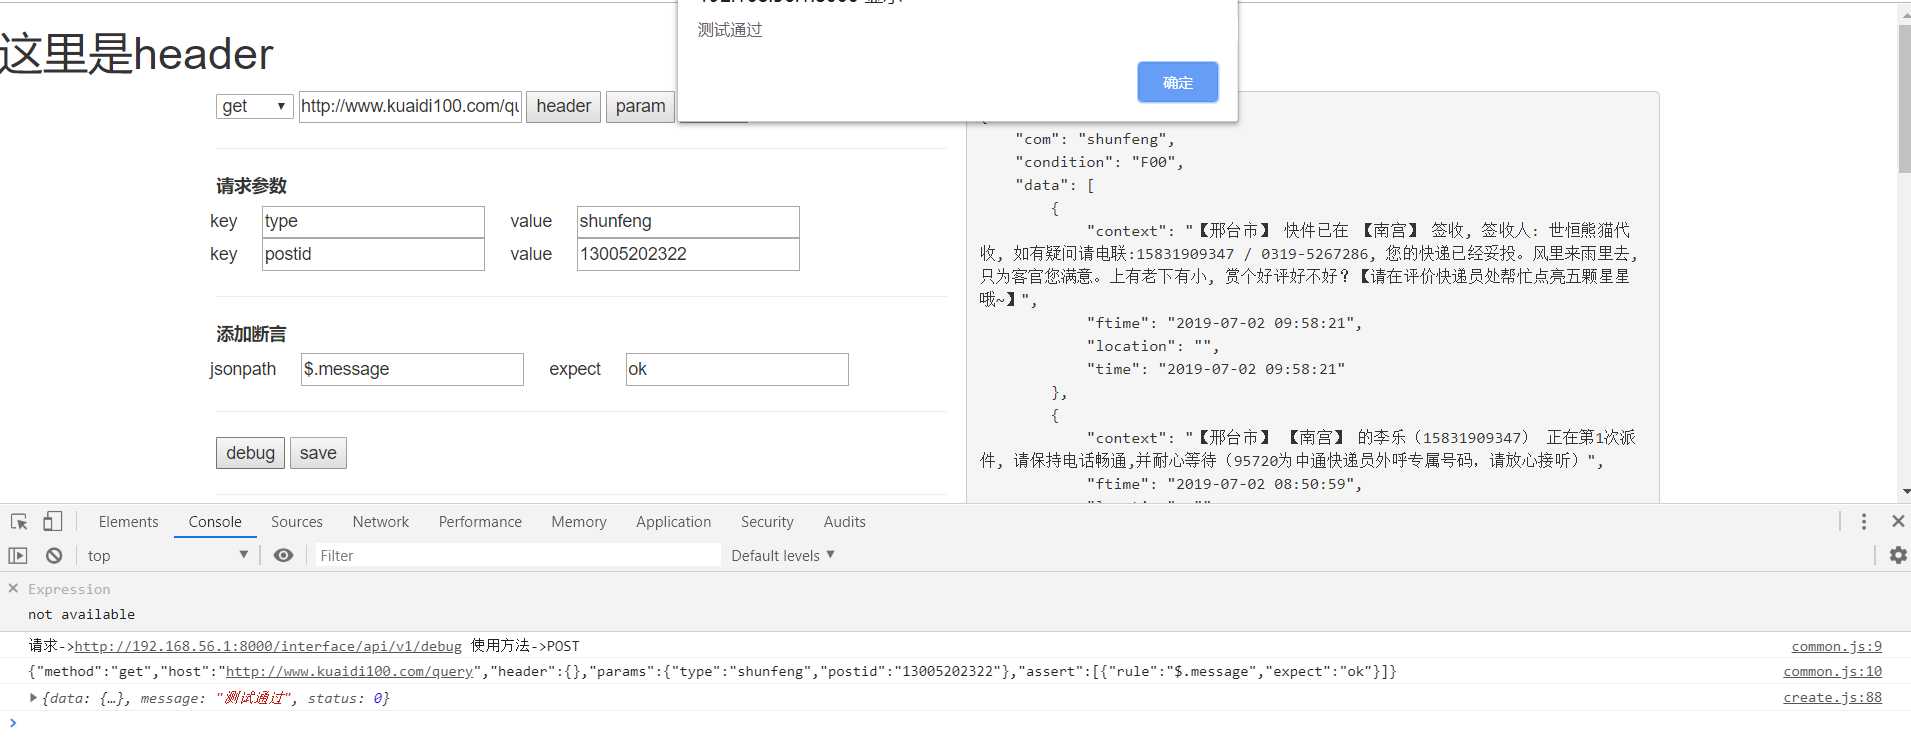Click the page vertical scrollbar thumb
The image size is (1911, 755).
pyautogui.click(x=1904, y=98)
